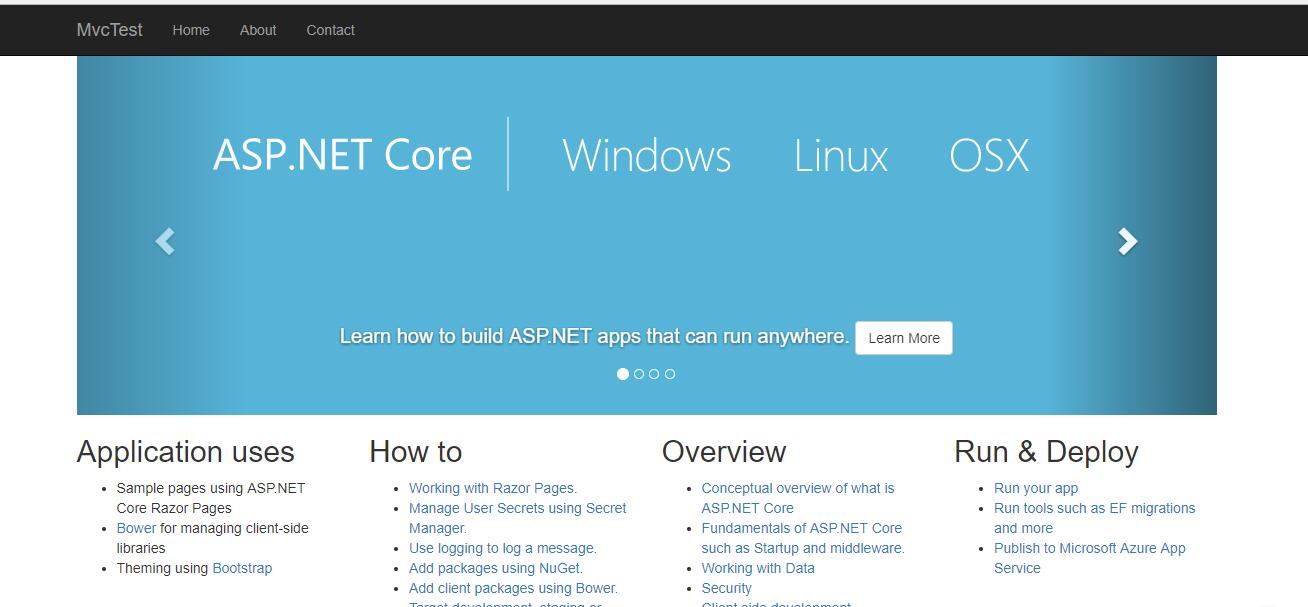1308x607 pixels.
Task: Select the second carousel indicator dot
Action: pos(639,374)
